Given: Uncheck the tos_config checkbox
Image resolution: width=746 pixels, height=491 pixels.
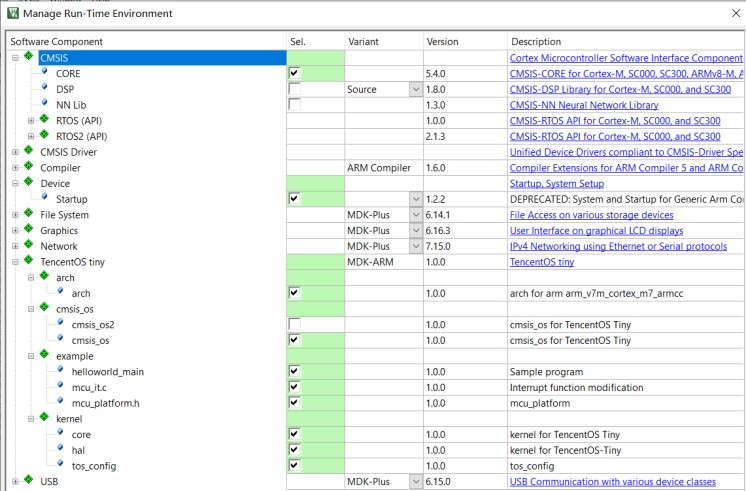Looking at the screenshot, I should pos(294,466).
